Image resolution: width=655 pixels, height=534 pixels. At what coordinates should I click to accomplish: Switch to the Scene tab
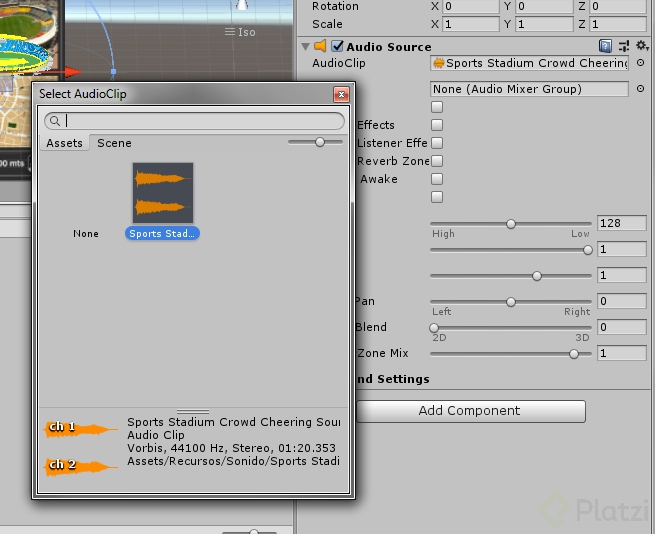click(114, 143)
